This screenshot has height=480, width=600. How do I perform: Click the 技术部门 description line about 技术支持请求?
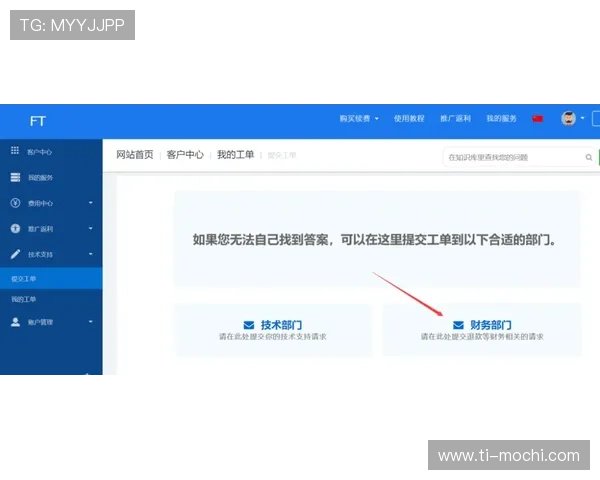point(272,336)
